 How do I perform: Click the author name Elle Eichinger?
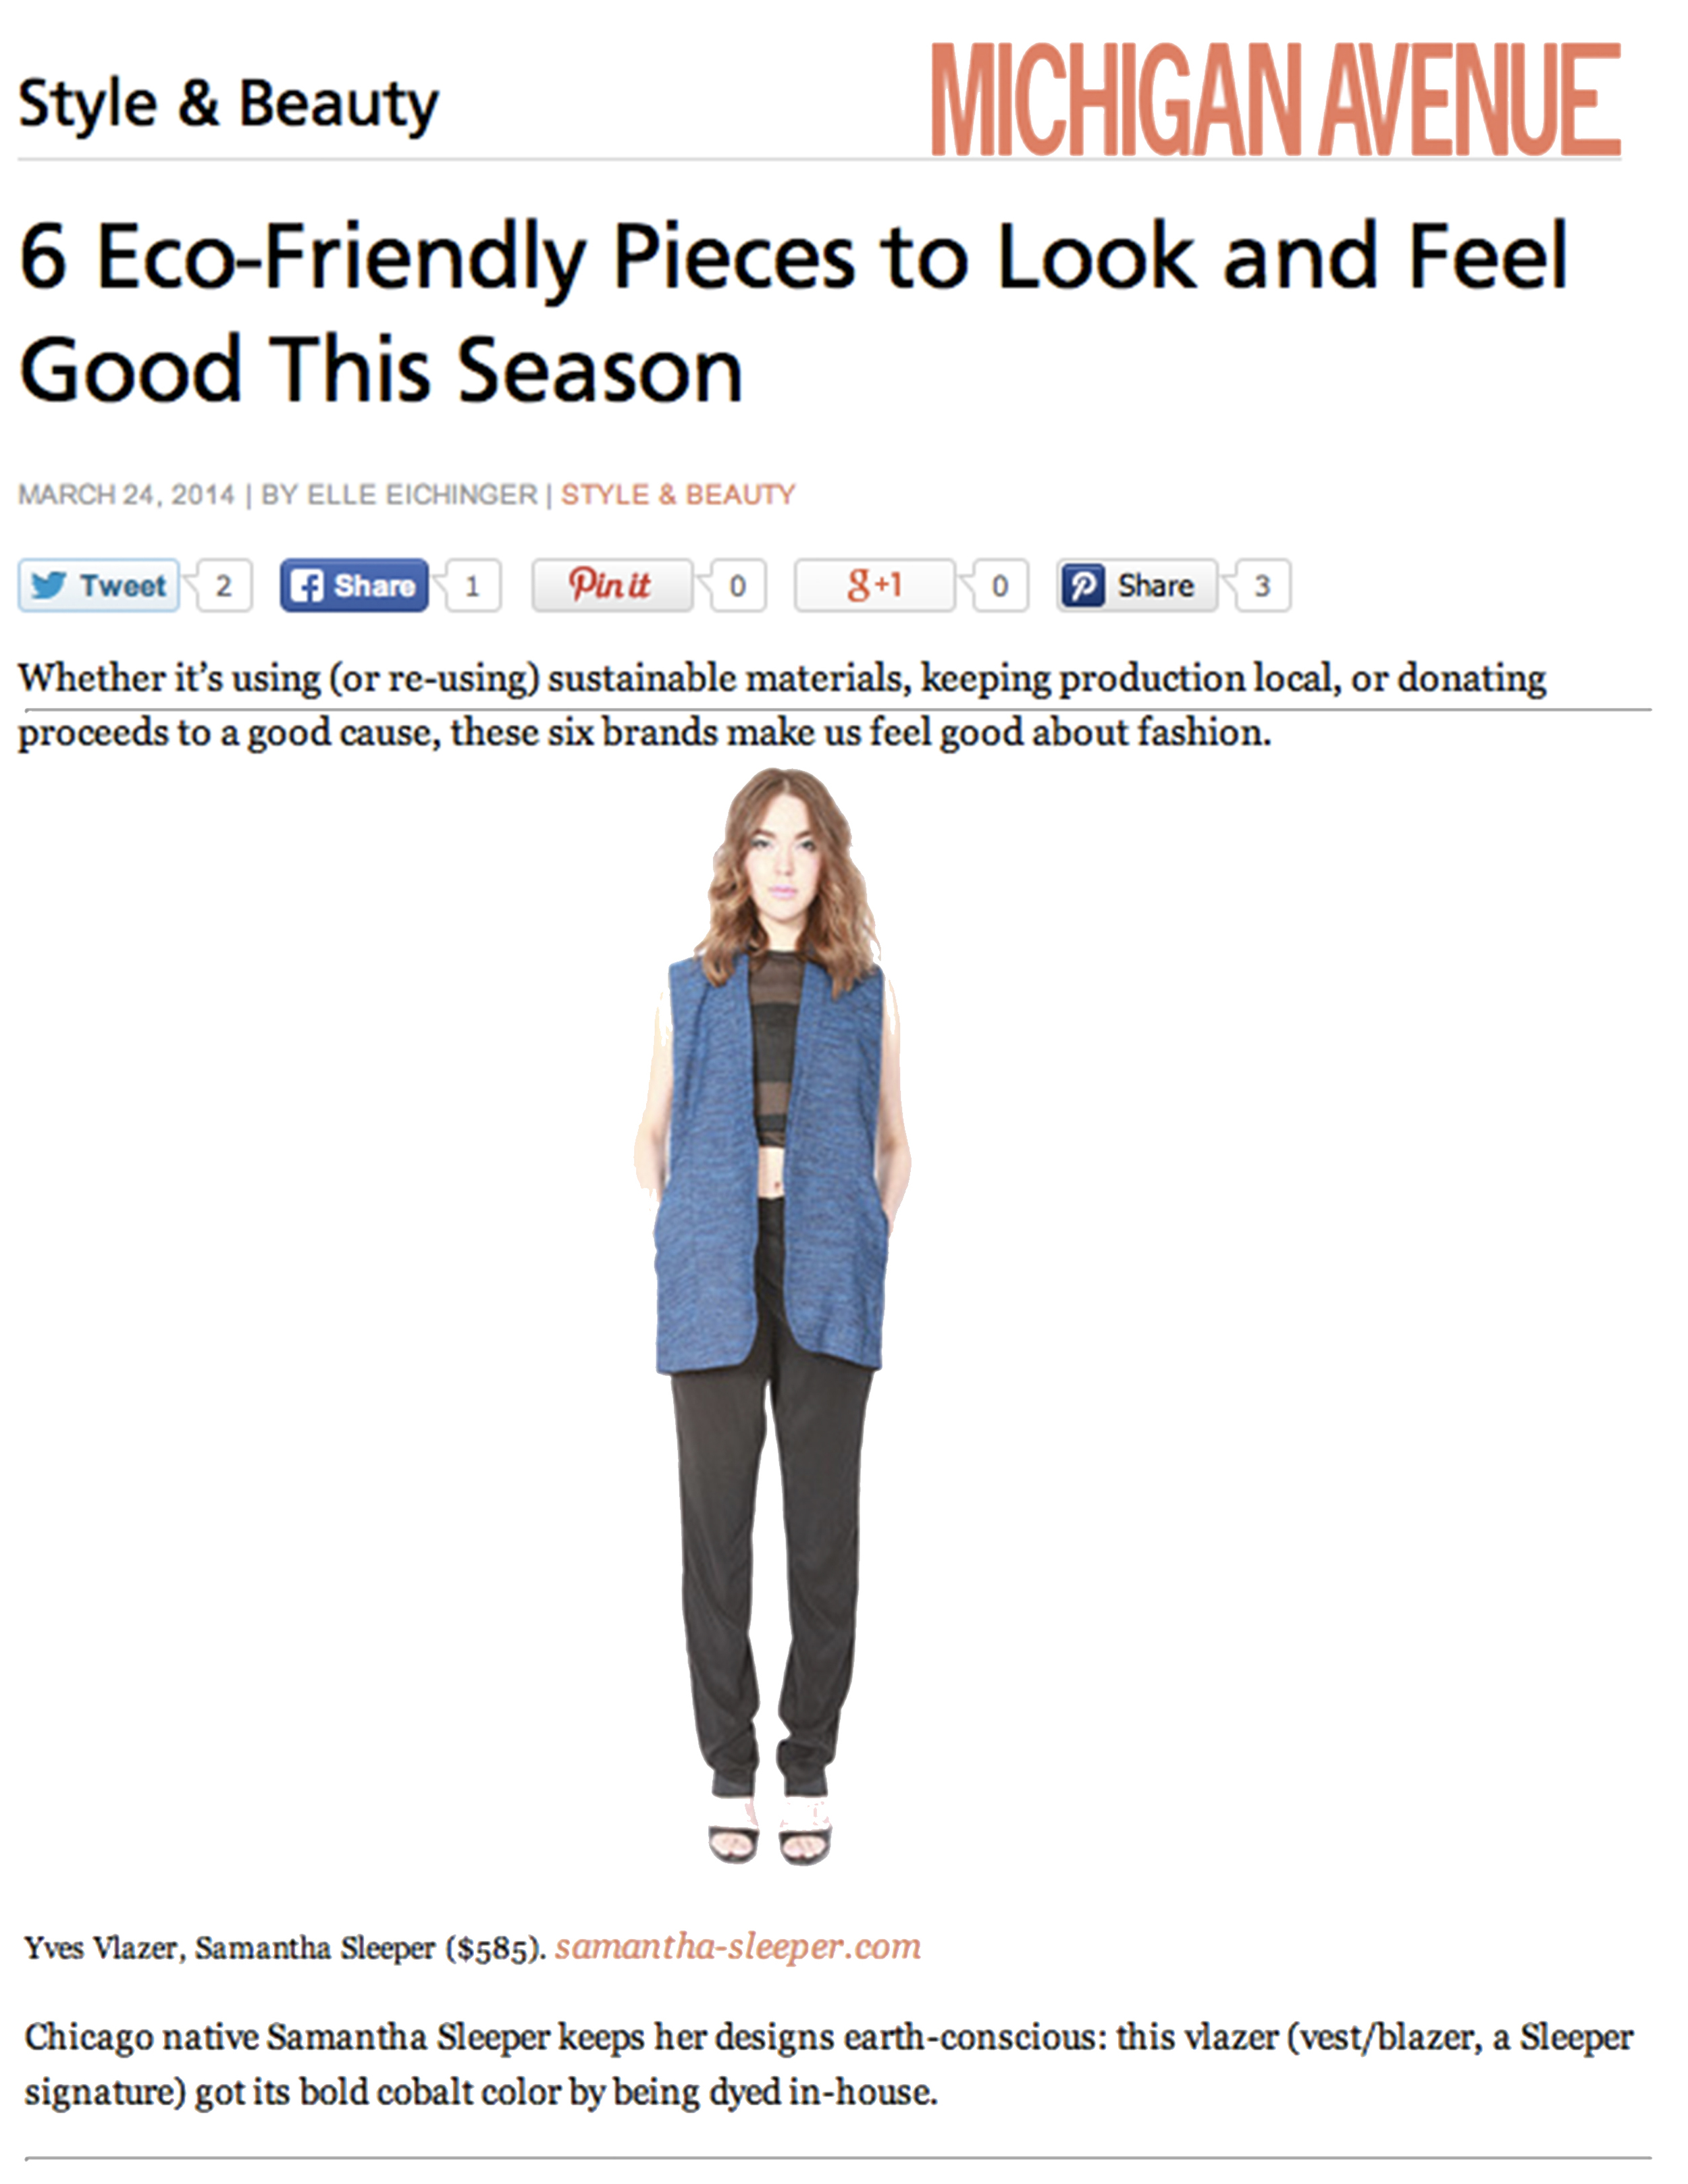click(x=422, y=495)
